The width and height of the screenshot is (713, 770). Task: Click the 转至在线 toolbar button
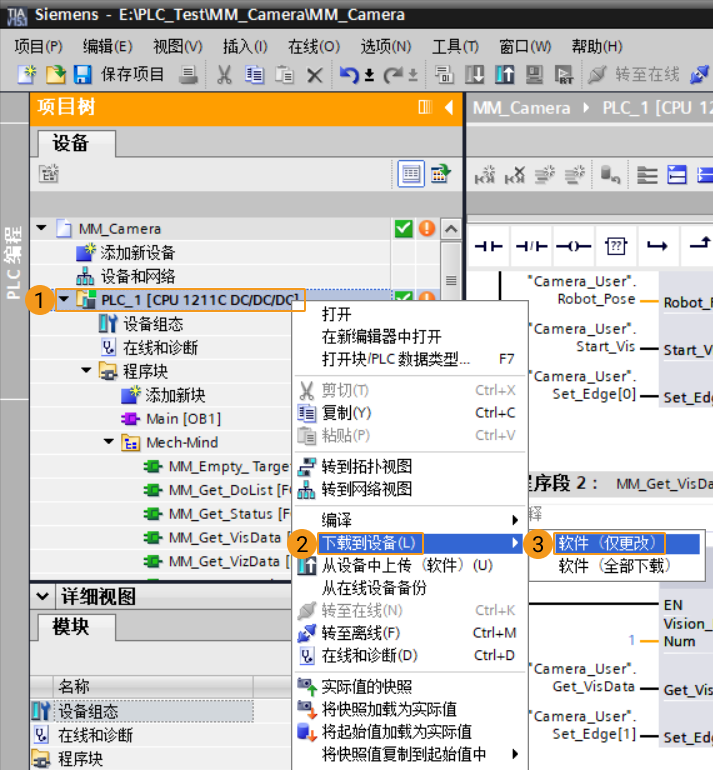(633, 75)
